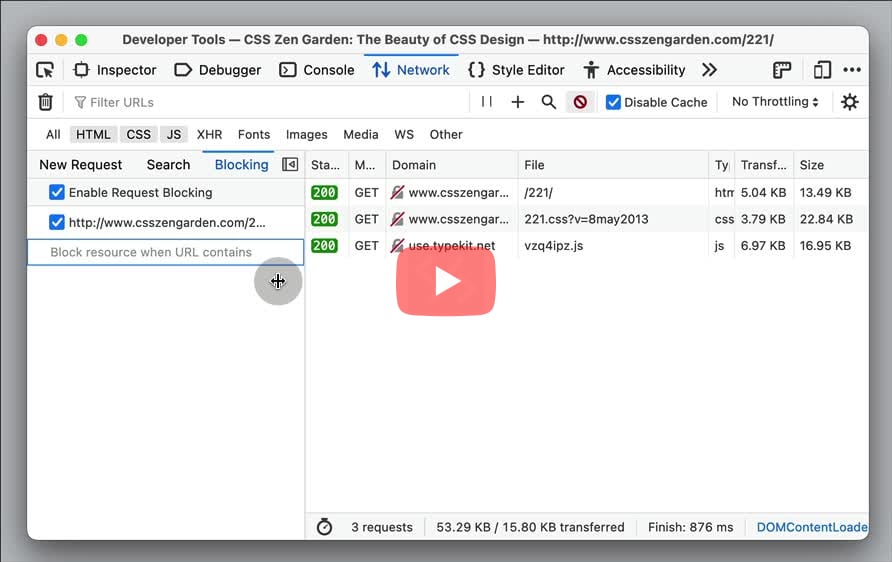Click DOMContentLoaded status text
This screenshot has height=562, width=892.
812,527
